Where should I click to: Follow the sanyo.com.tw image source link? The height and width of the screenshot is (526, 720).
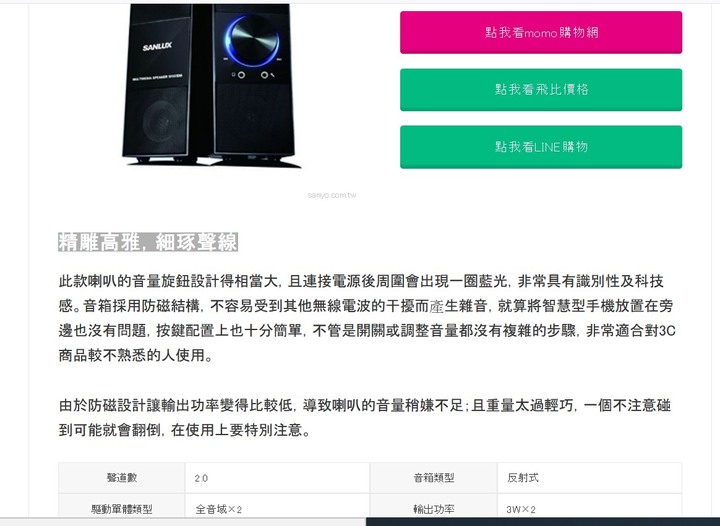coord(332,195)
